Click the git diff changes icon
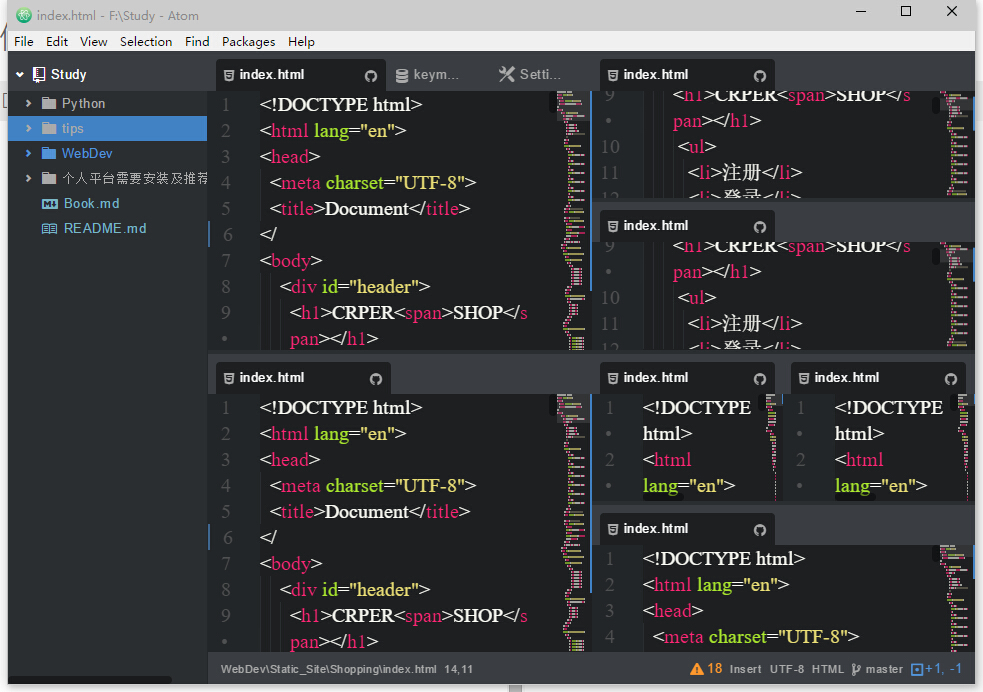 tap(917, 669)
